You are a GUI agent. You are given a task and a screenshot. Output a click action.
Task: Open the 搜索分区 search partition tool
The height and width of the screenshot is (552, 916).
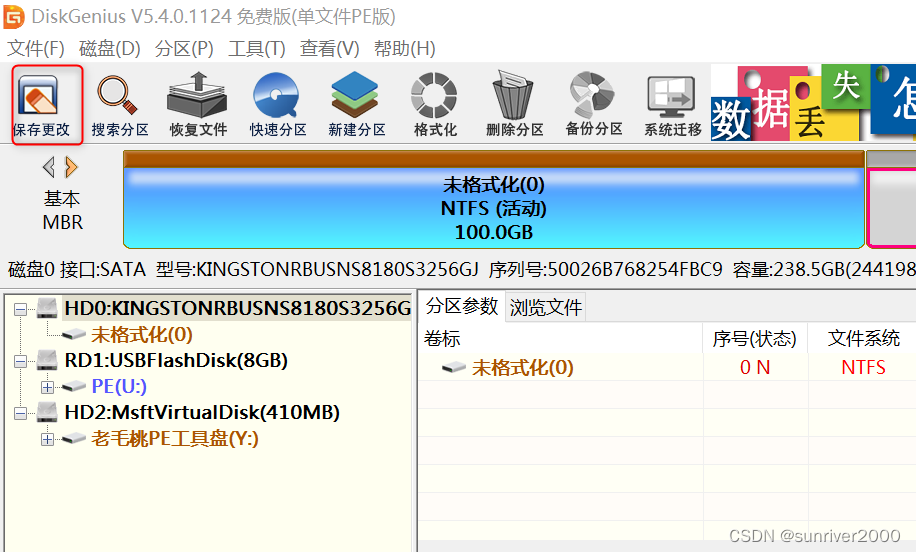tap(117, 96)
